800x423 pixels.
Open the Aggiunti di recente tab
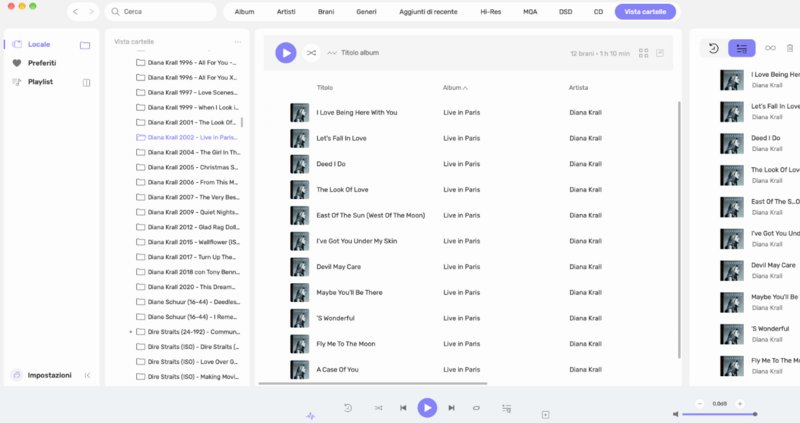click(428, 12)
